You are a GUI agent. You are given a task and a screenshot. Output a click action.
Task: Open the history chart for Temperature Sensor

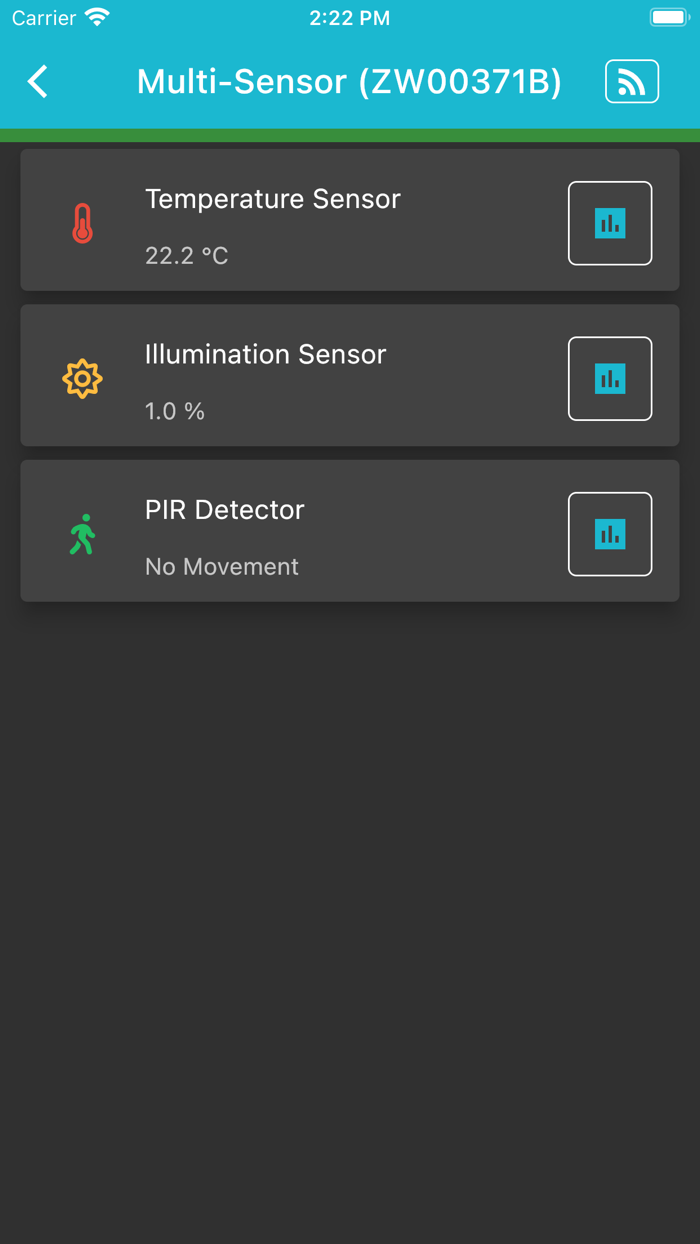[x=610, y=224]
